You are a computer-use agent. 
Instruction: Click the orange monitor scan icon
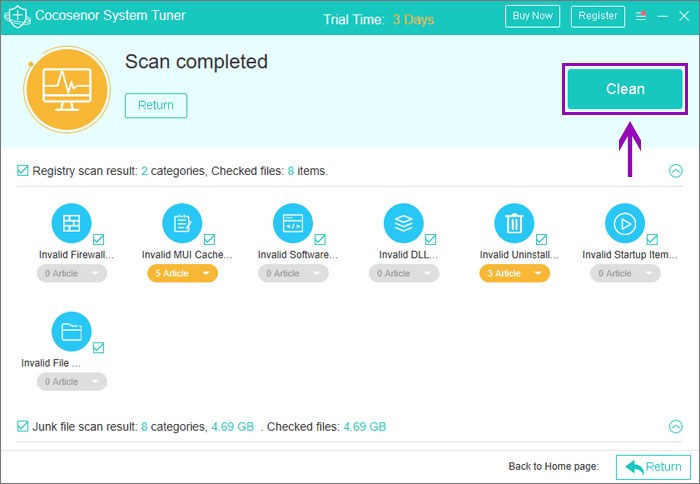67,89
